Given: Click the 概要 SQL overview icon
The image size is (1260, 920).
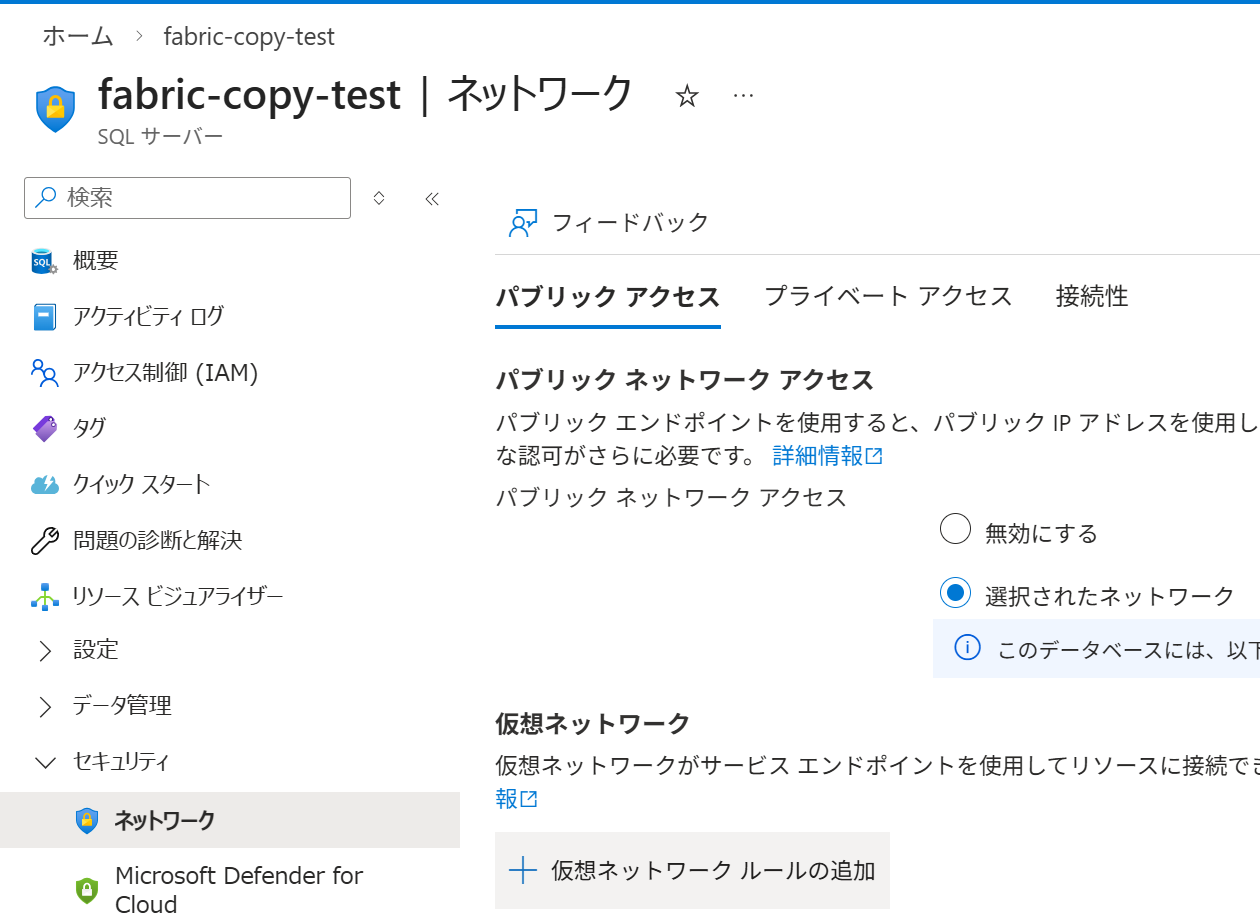Looking at the screenshot, I should point(45,262).
